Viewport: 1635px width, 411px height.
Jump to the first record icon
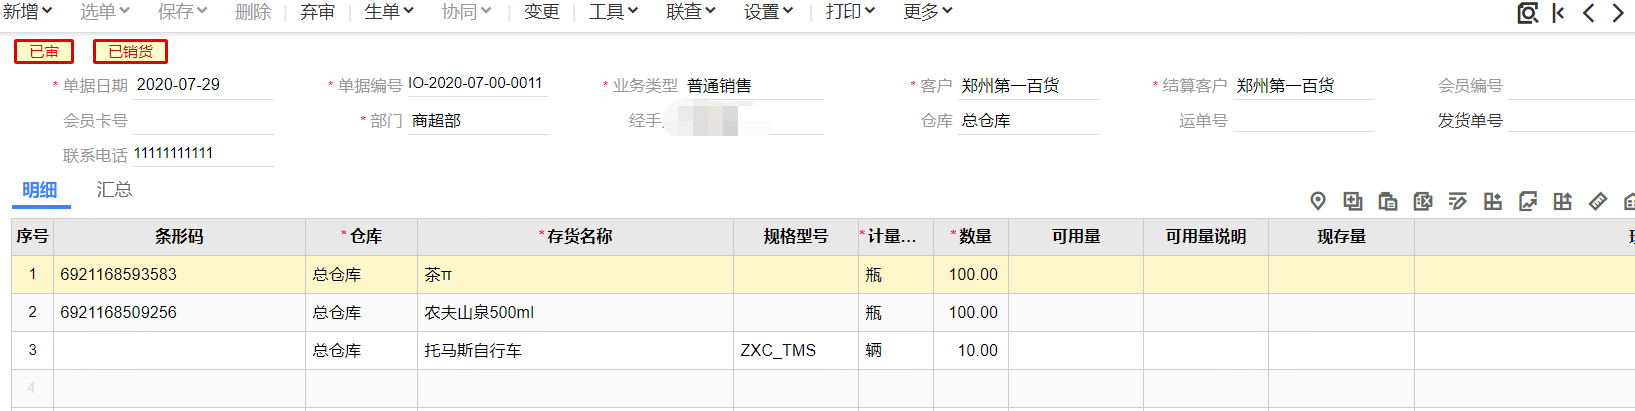click(x=1558, y=13)
